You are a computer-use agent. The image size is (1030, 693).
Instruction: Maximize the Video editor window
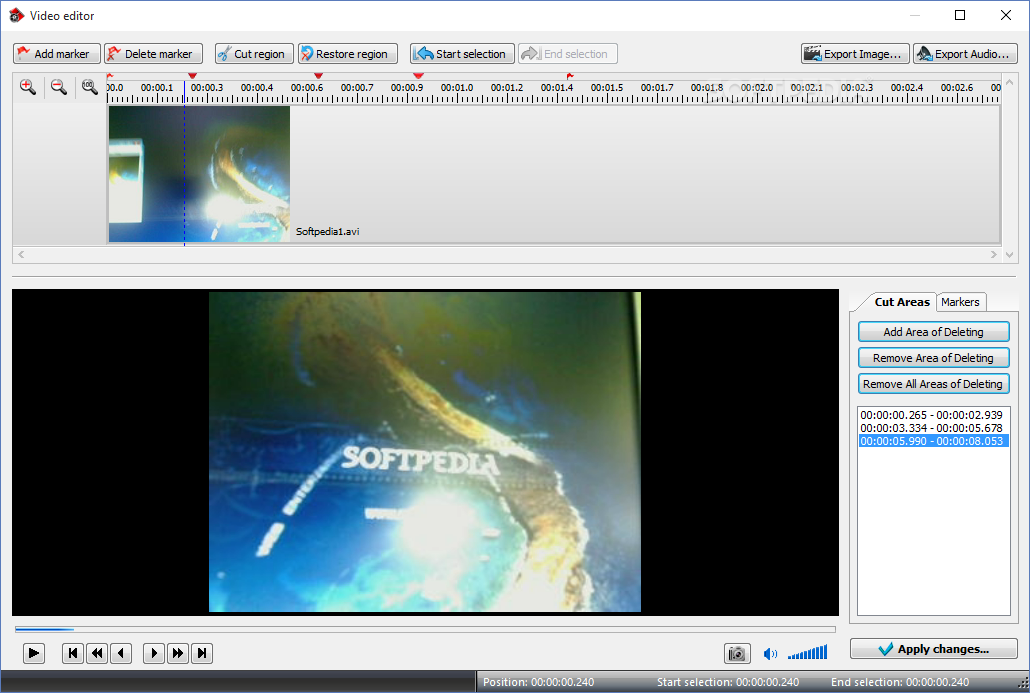pyautogui.click(x=960, y=15)
